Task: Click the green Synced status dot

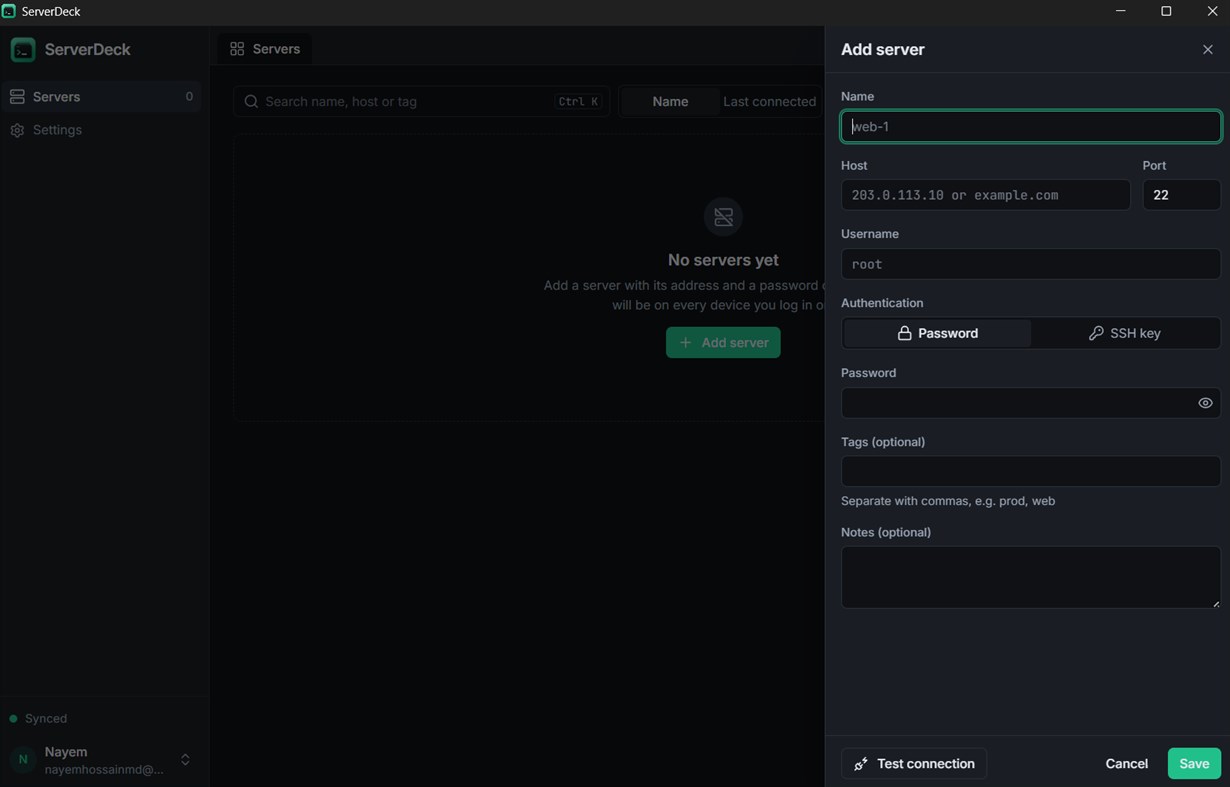Action: [x=14, y=718]
